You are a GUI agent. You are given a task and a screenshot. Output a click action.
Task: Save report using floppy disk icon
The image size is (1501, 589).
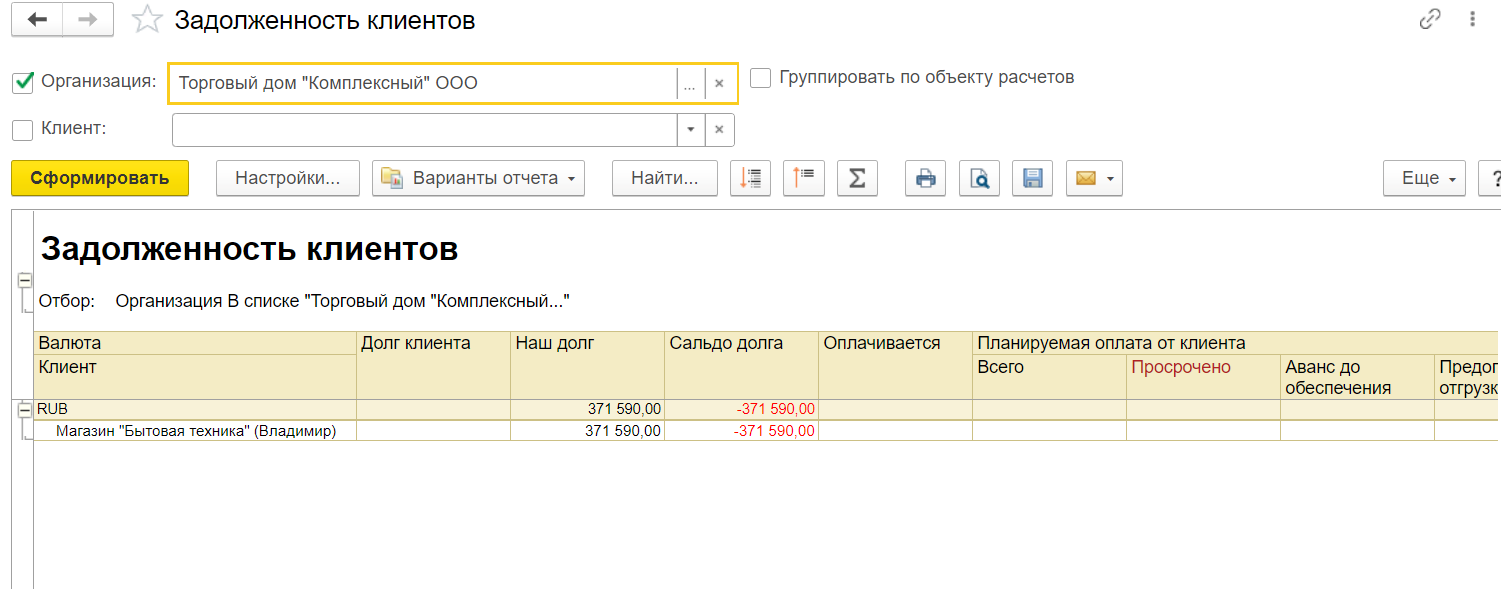pos(1032,179)
